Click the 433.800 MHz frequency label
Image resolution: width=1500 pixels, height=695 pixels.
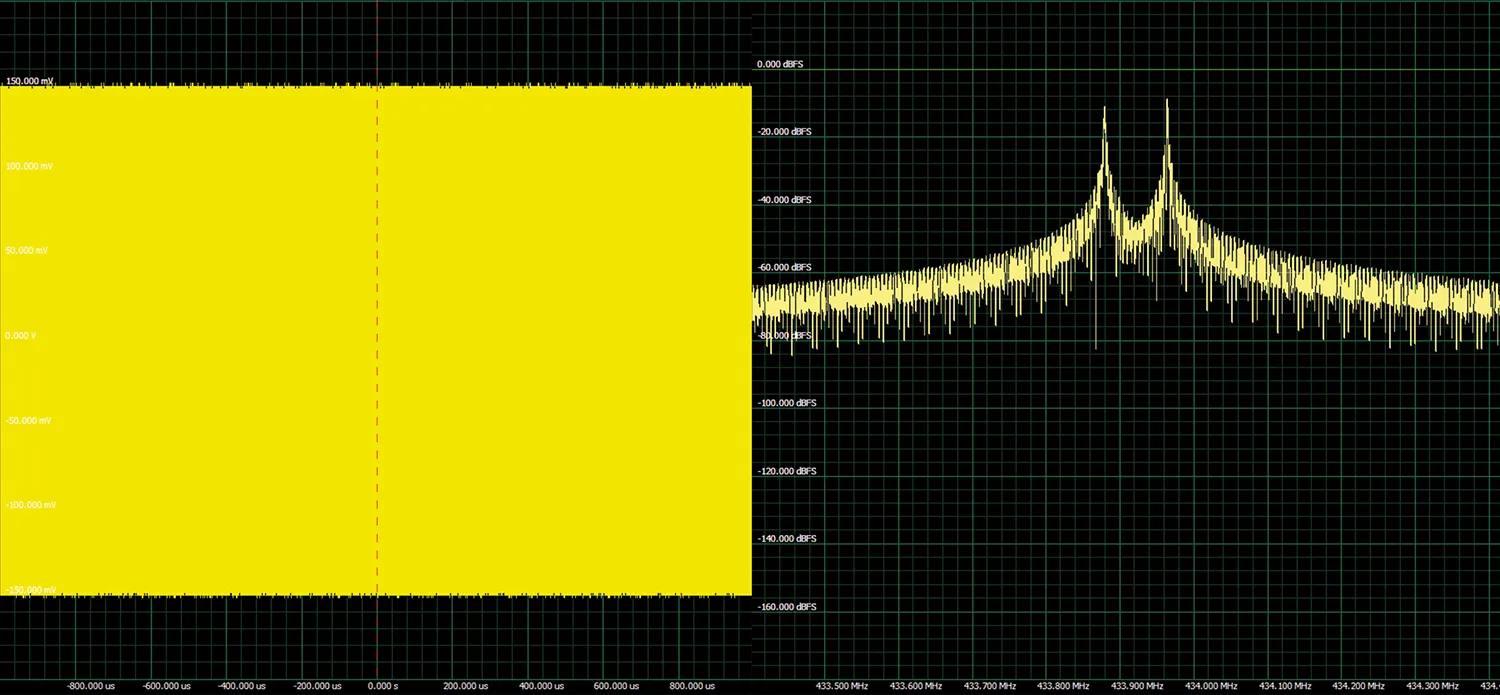pyautogui.click(x=1063, y=687)
